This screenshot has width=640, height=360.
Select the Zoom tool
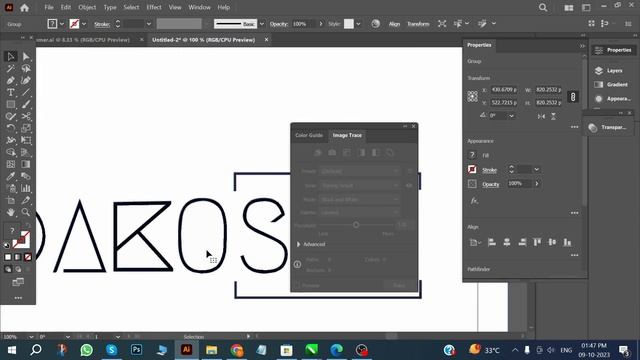26,212
